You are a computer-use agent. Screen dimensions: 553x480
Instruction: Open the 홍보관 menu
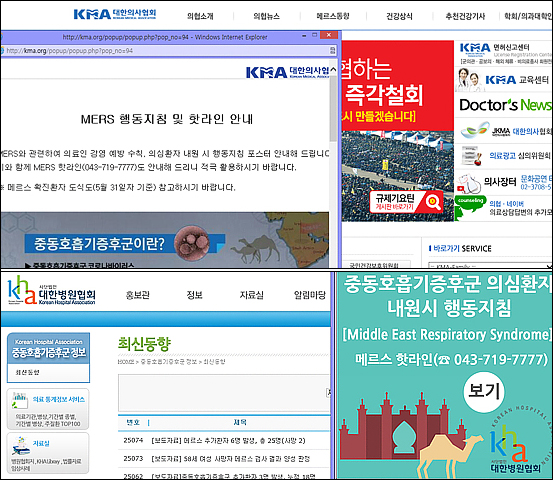click(x=138, y=295)
